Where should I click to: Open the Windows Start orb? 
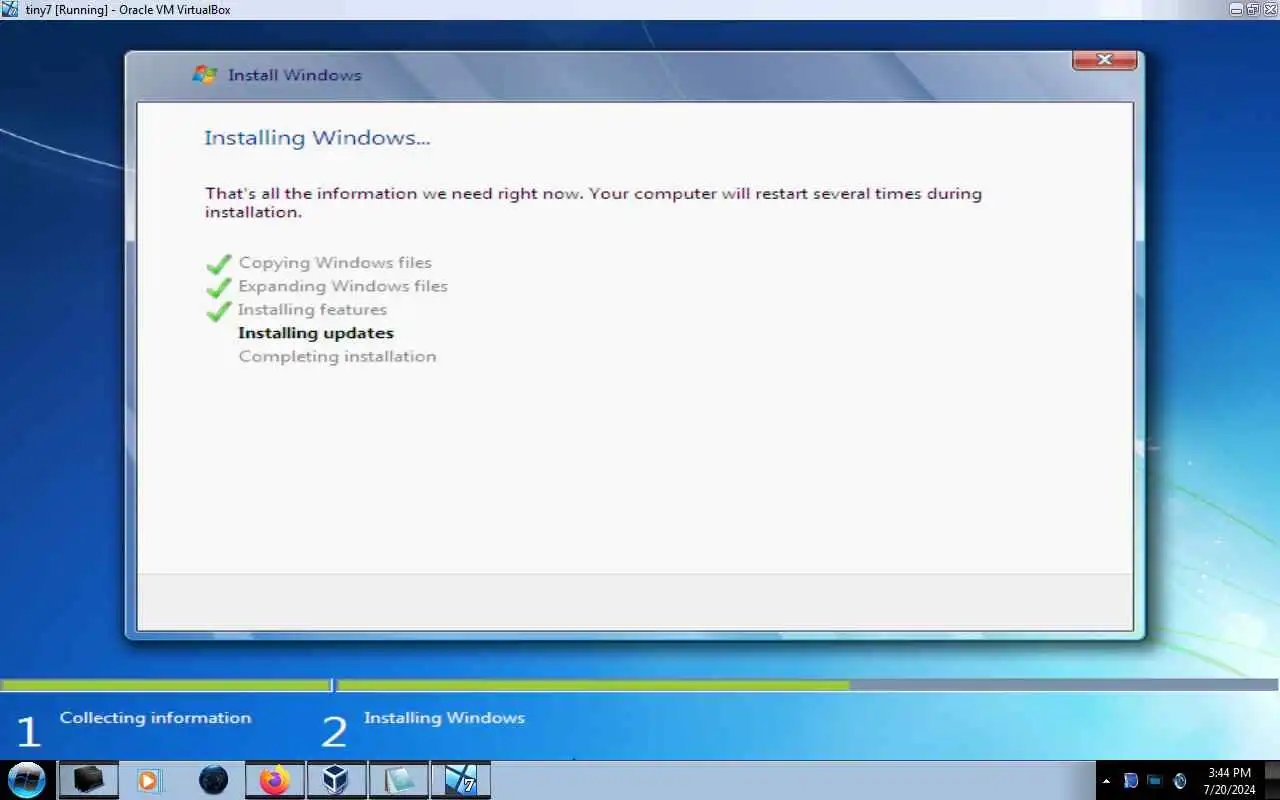click(x=26, y=780)
